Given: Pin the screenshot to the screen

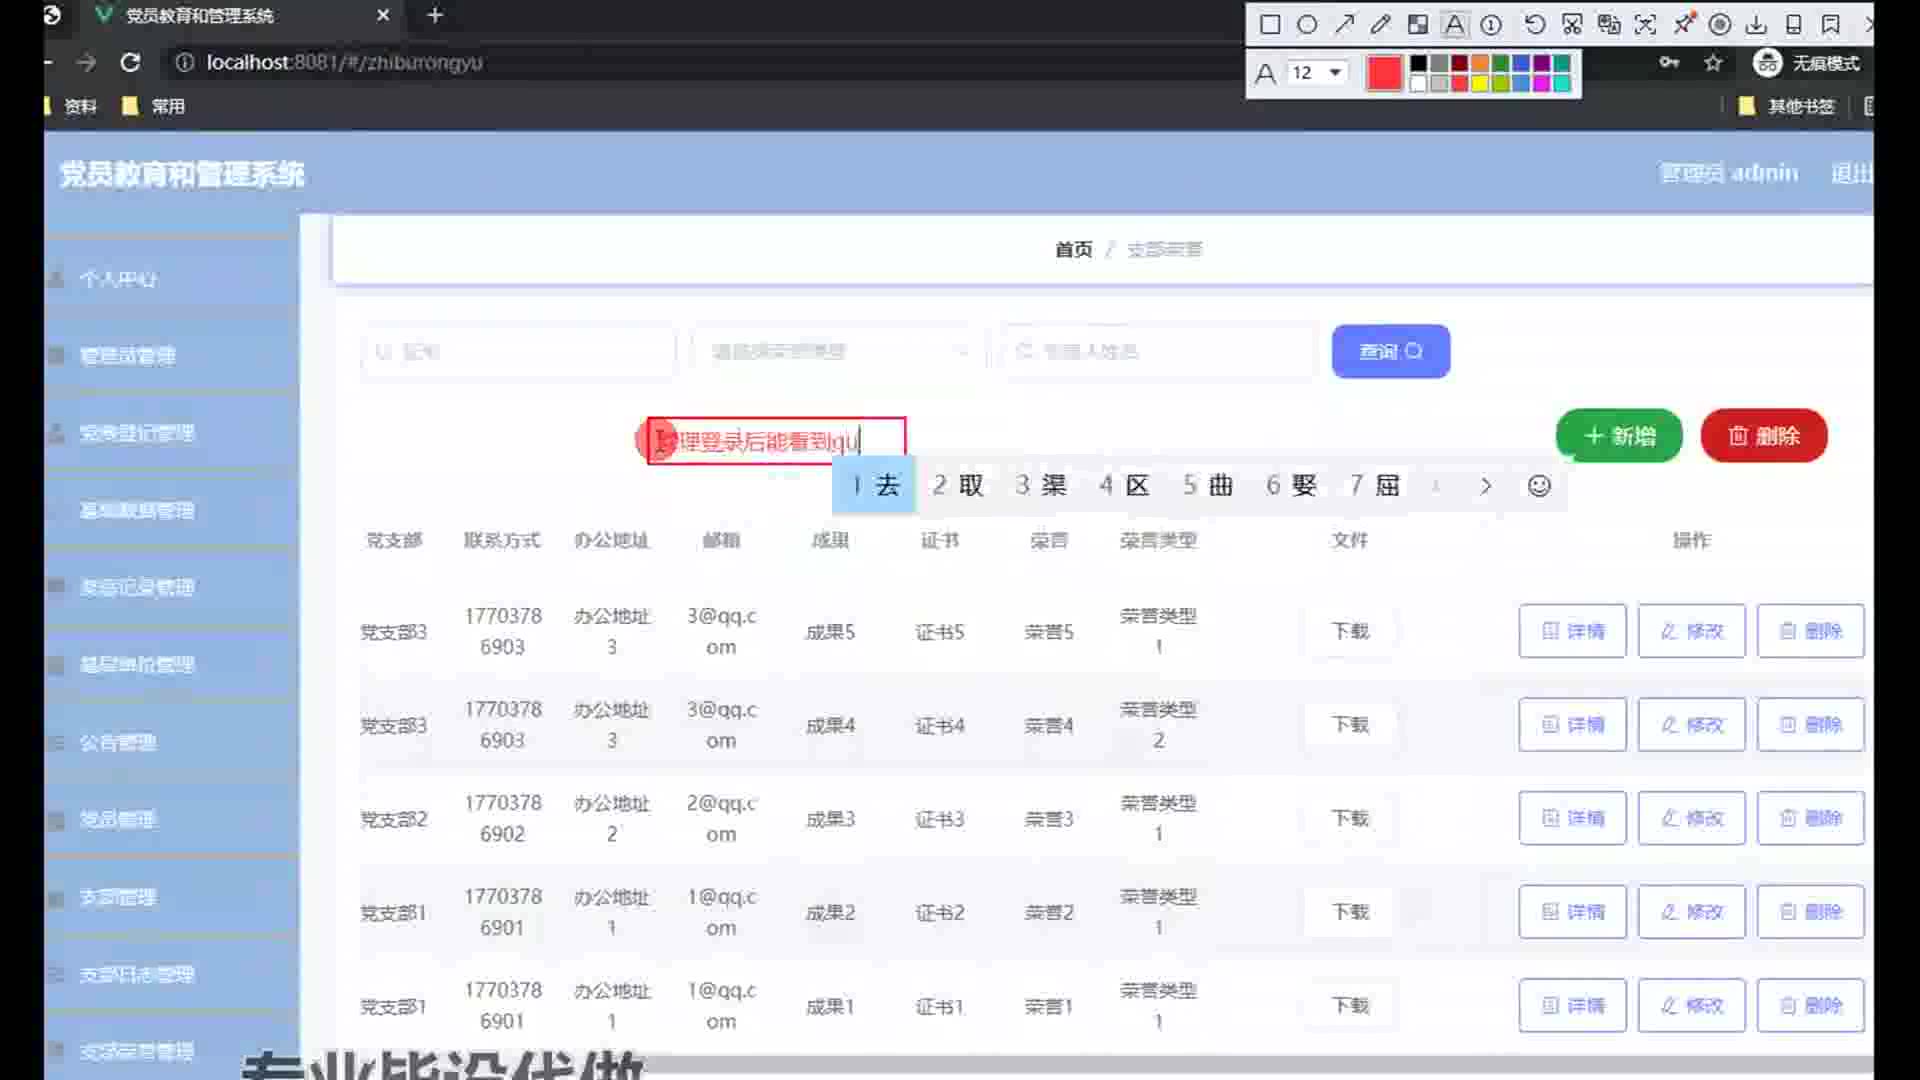Looking at the screenshot, I should tap(1684, 25).
